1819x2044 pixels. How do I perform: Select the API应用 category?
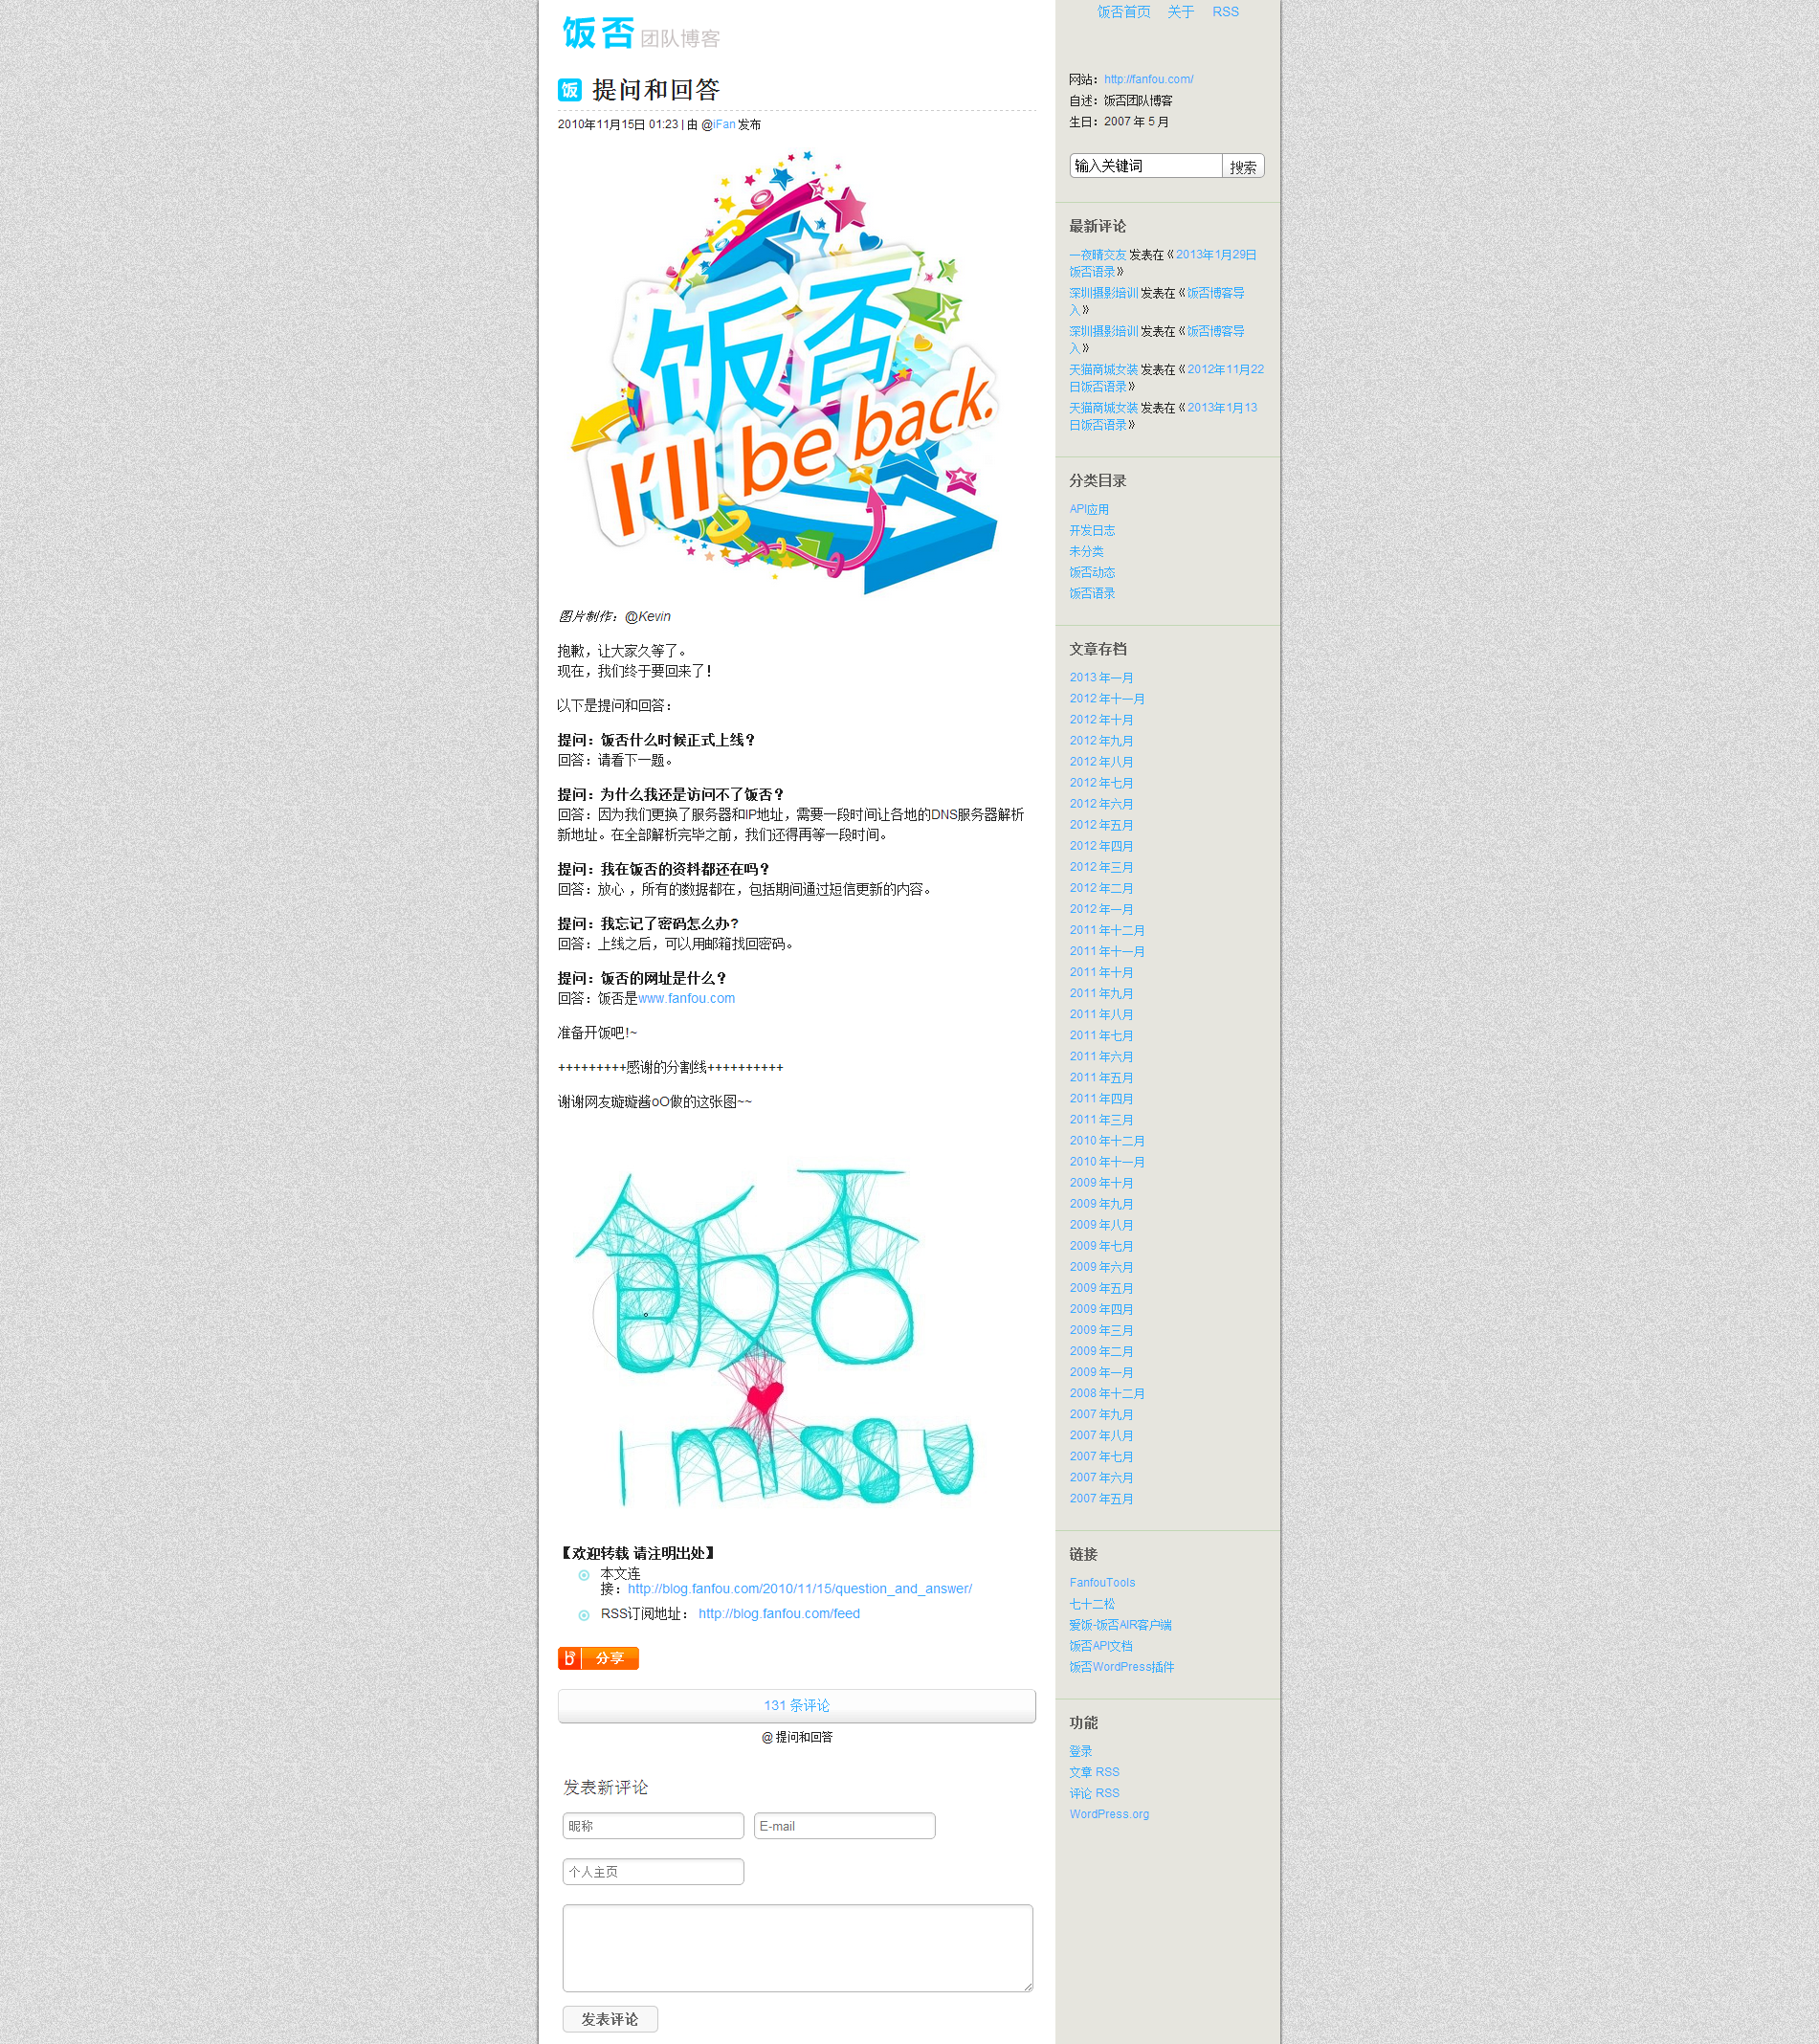[1089, 509]
